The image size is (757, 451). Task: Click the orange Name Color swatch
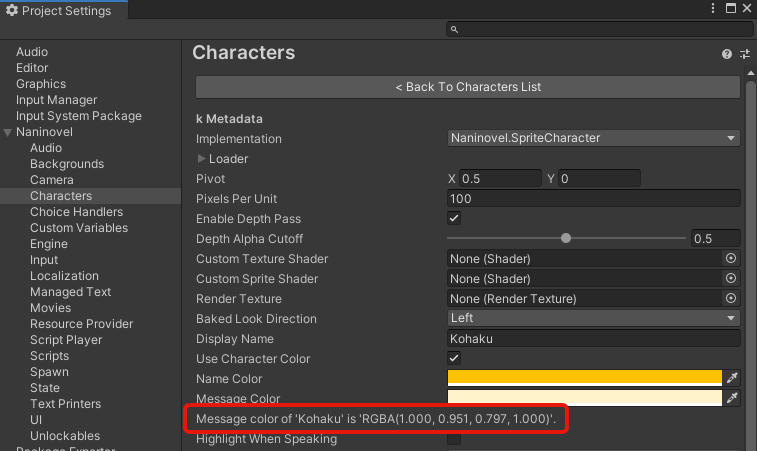584,378
